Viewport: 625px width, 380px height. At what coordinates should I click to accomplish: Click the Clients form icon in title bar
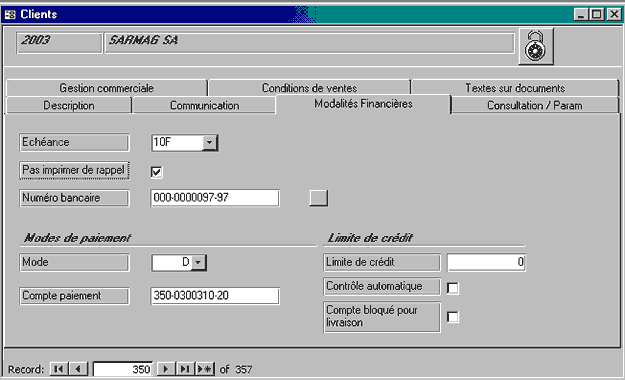[x=10, y=15]
